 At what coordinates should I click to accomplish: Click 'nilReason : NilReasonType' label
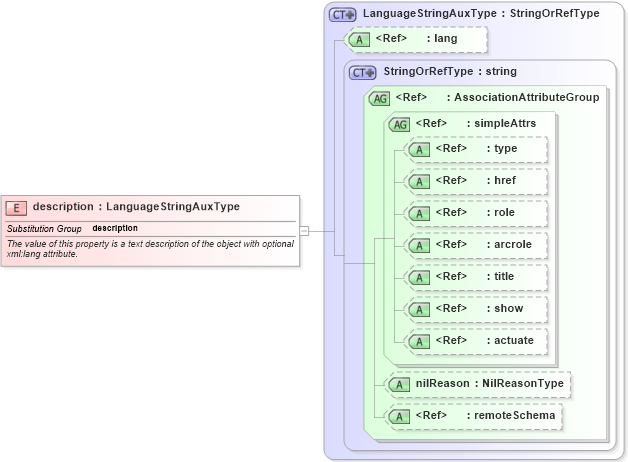[490, 384]
